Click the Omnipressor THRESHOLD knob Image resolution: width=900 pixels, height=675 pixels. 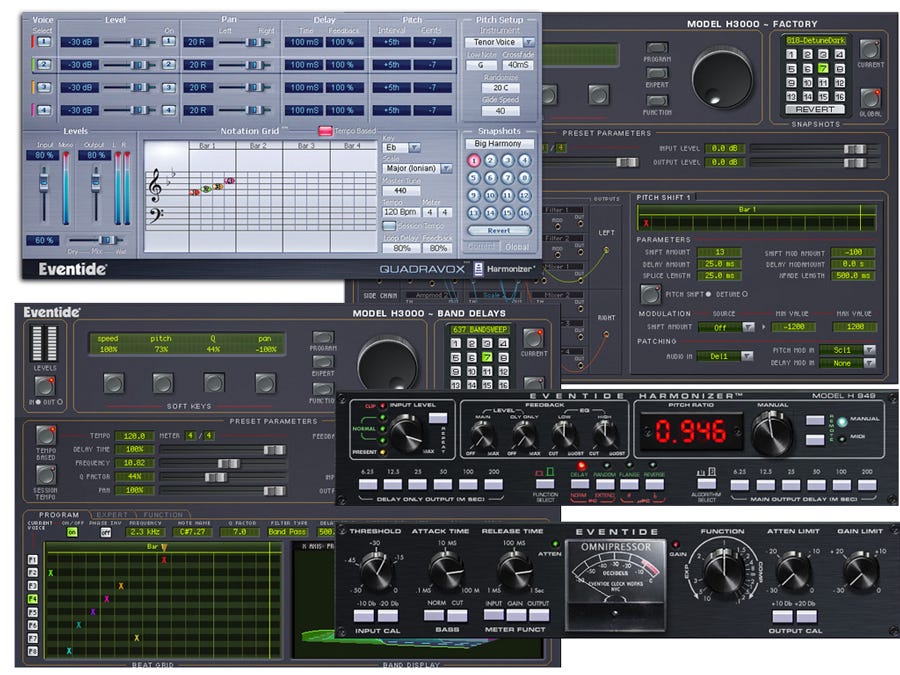click(376, 570)
